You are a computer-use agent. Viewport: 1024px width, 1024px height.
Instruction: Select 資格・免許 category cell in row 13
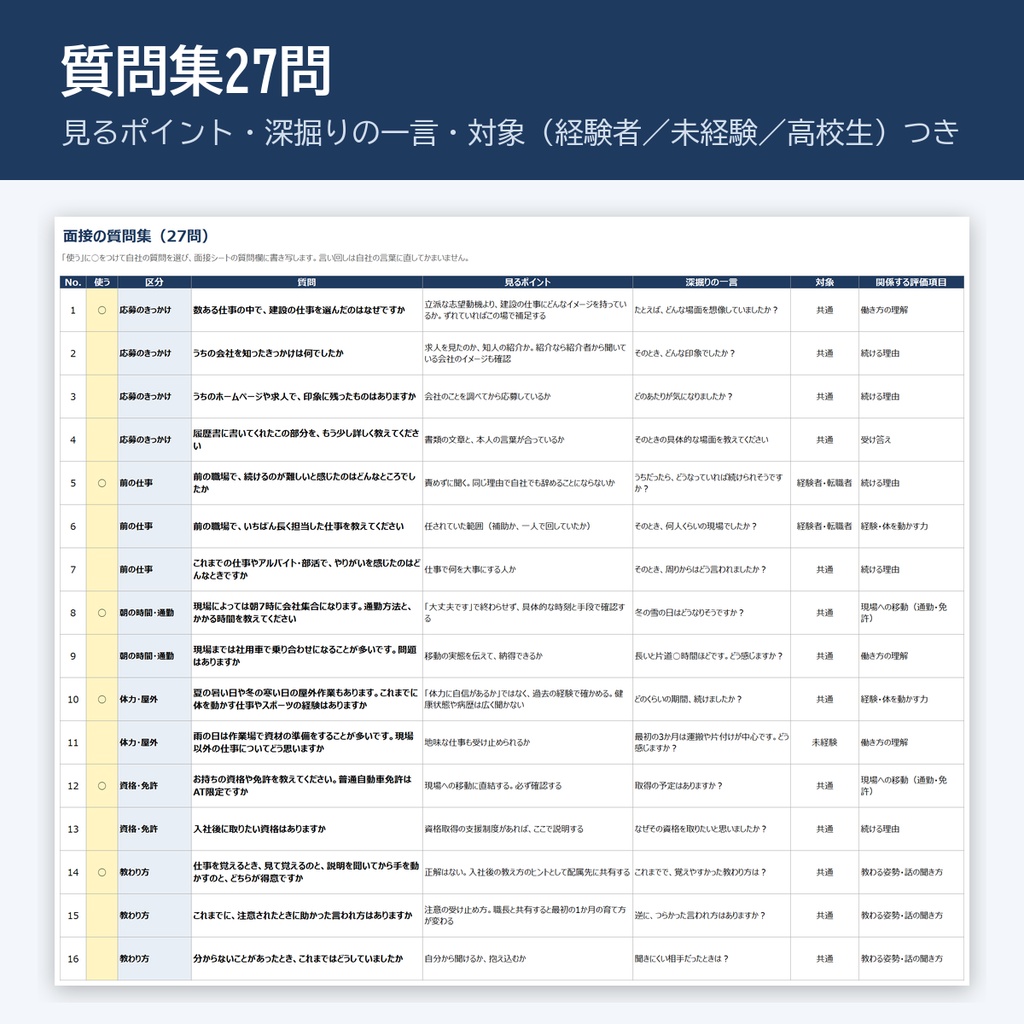tap(154, 829)
